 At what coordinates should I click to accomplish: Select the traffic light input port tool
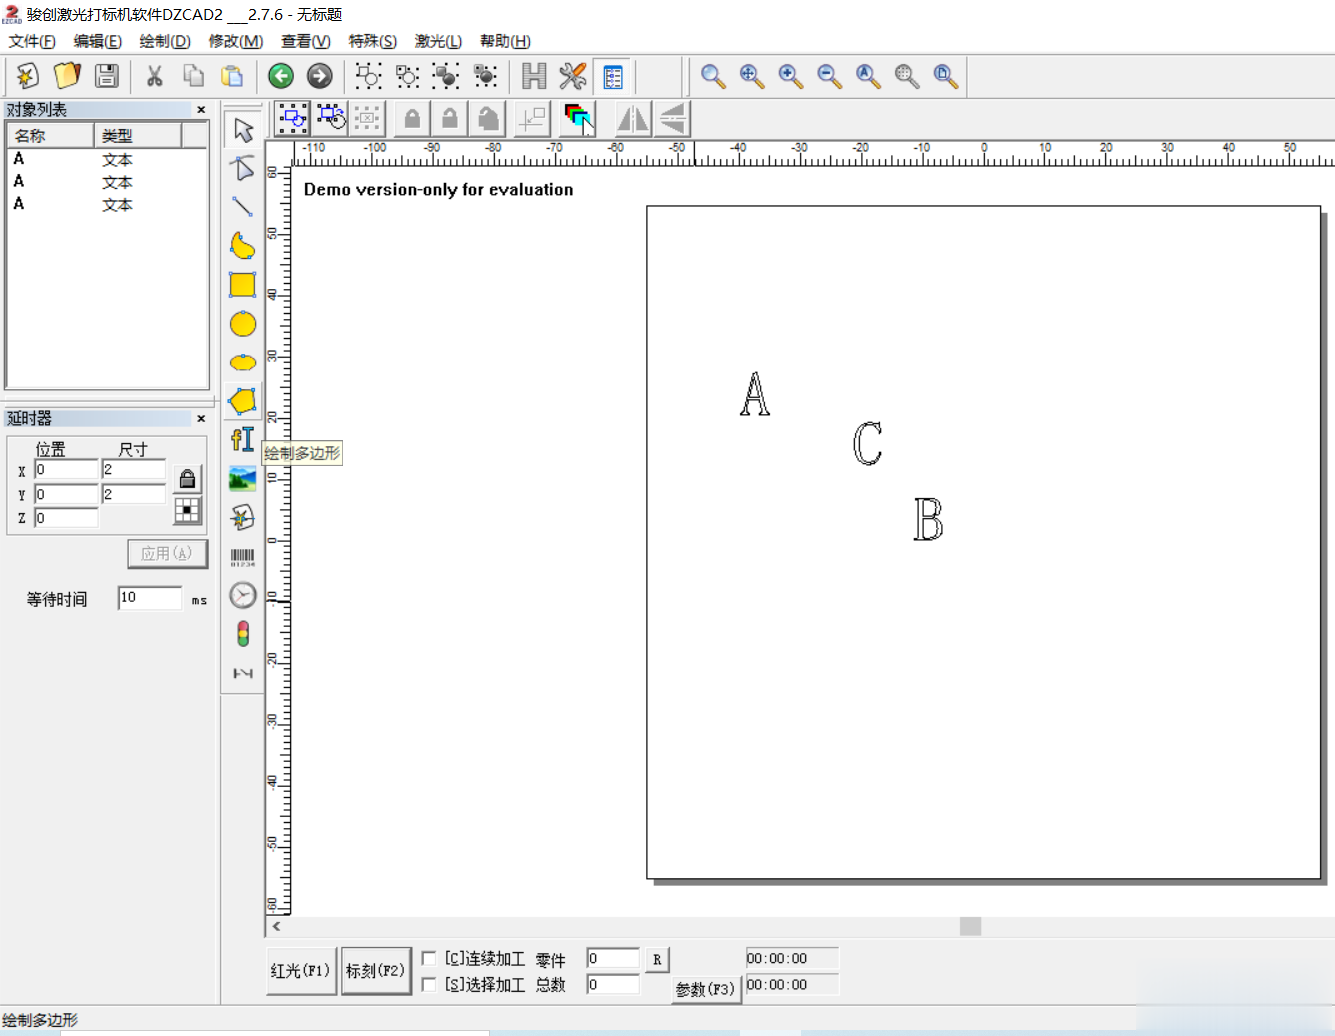tap(243, 634)
